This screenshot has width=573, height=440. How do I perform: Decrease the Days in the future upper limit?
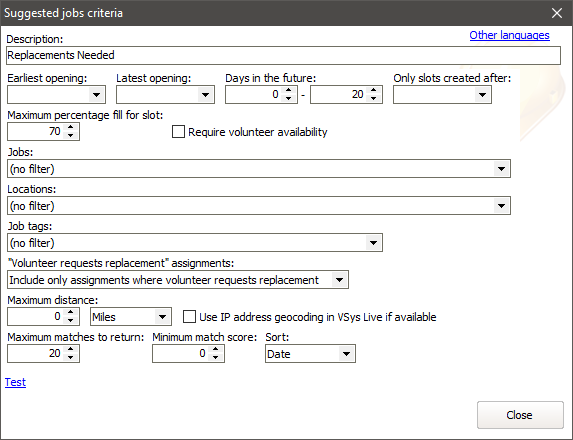(x=373, y=98)
